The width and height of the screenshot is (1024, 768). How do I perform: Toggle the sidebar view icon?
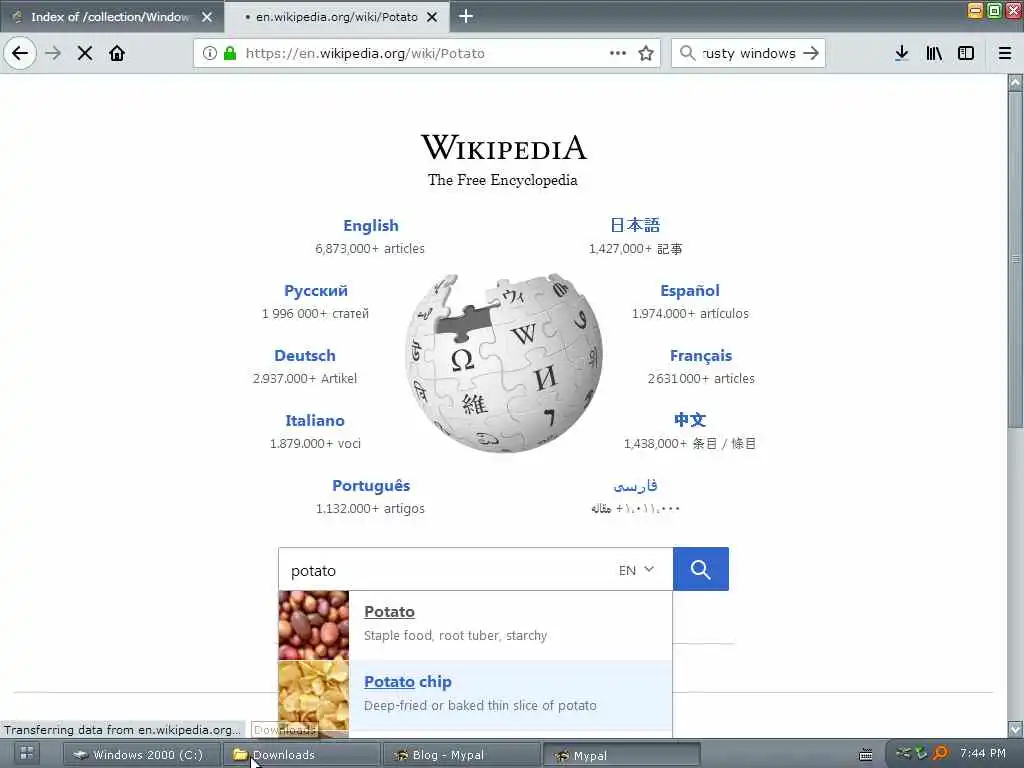pyautogui.click(x=966, y=53)
